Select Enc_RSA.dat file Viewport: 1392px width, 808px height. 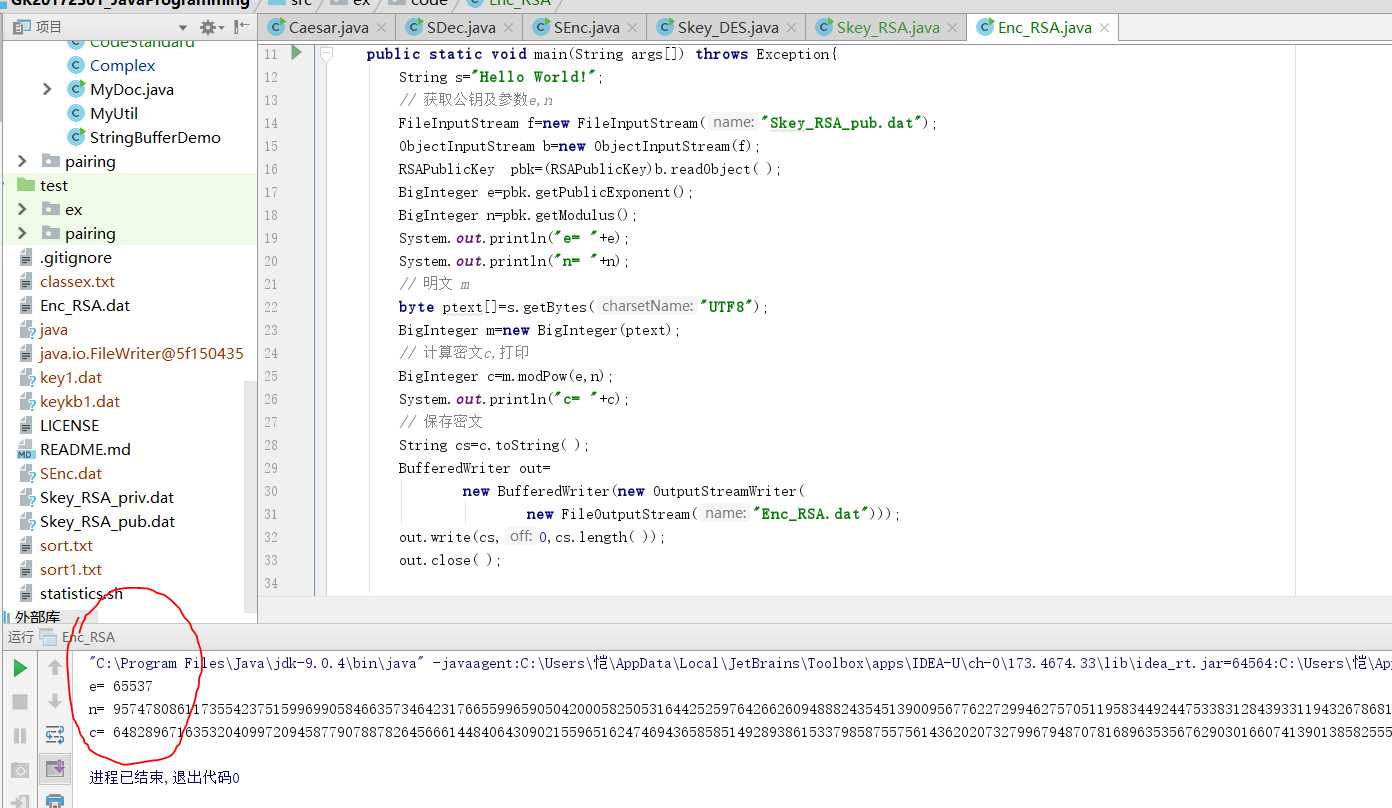tap(85, 305)
